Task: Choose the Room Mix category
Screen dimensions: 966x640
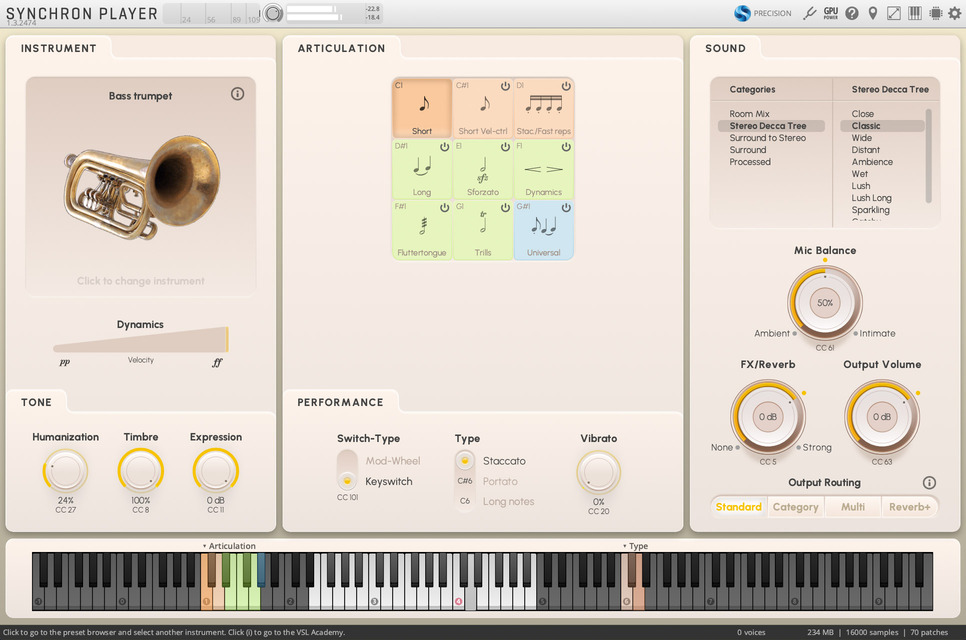Action: pyautogui.click(x=749, y=113)
